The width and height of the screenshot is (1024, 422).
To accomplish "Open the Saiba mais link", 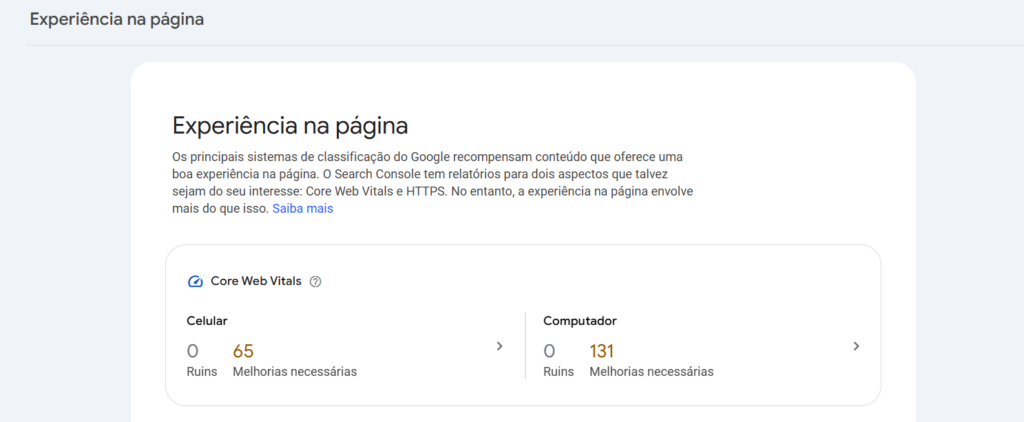I will (302, 209).
